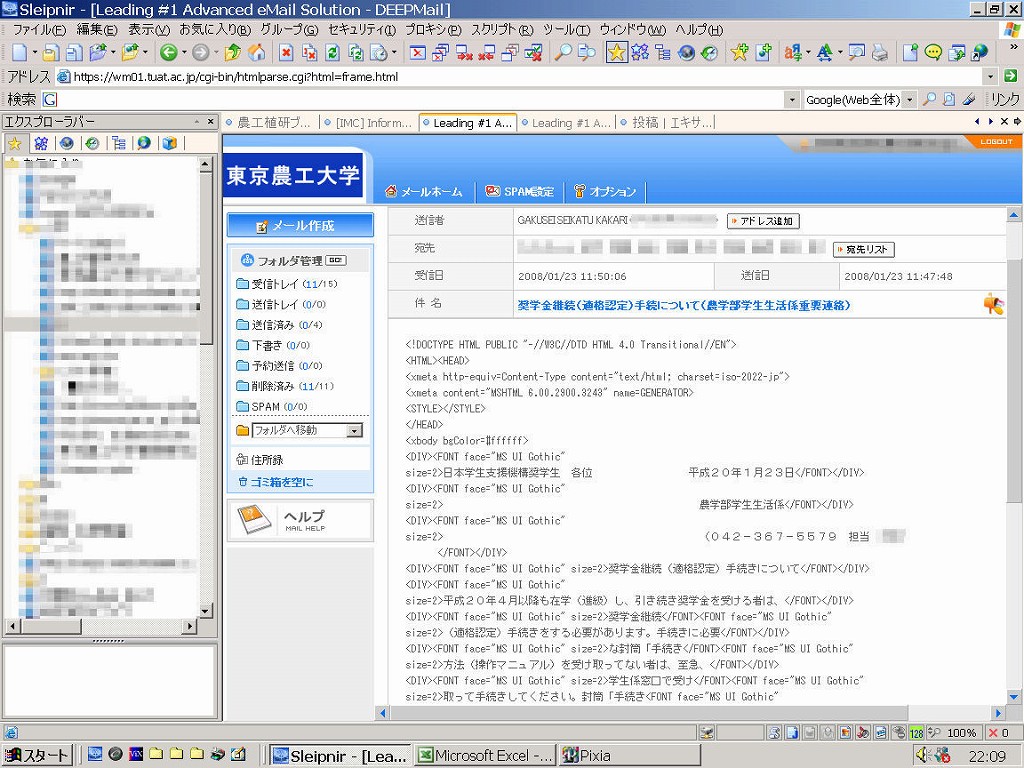The width and height of the screenshot is (1024, 768).
Task: Click the Stop loading red X page icon
Action: click(286, 52)
